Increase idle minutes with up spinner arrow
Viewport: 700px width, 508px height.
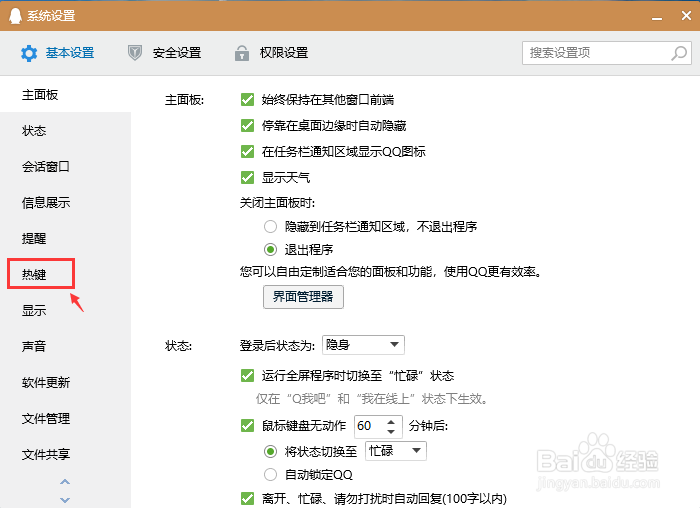point(391,421)
